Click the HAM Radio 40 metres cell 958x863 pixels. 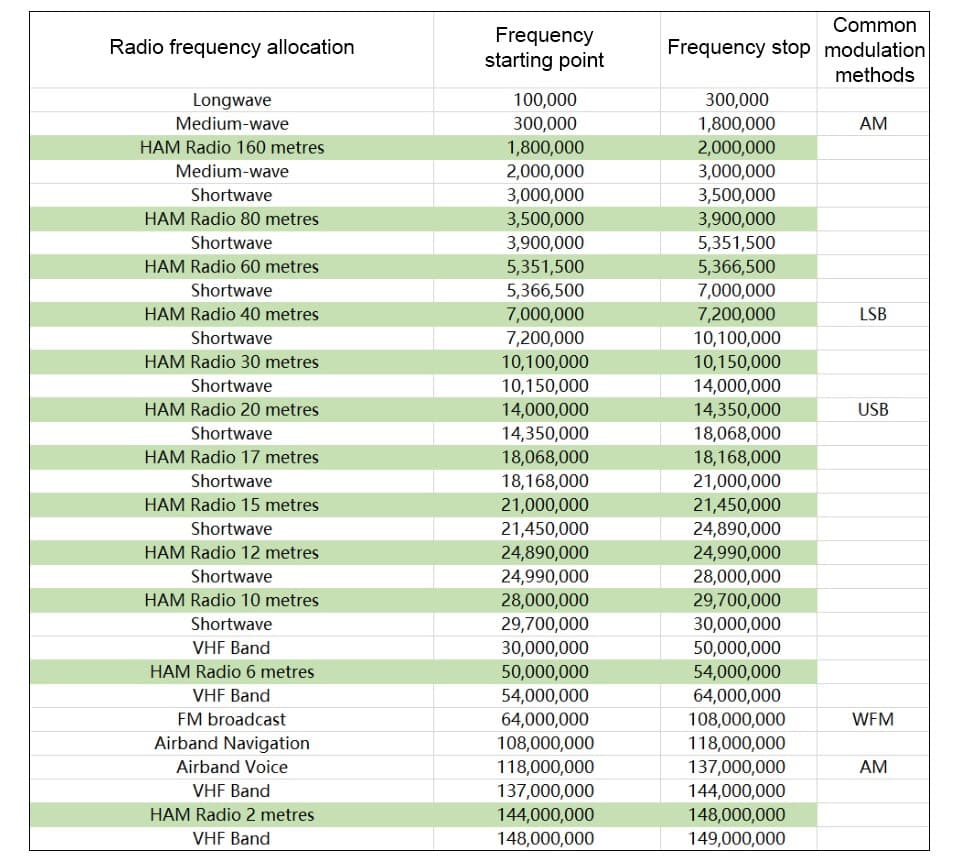(x=232, y=314)
